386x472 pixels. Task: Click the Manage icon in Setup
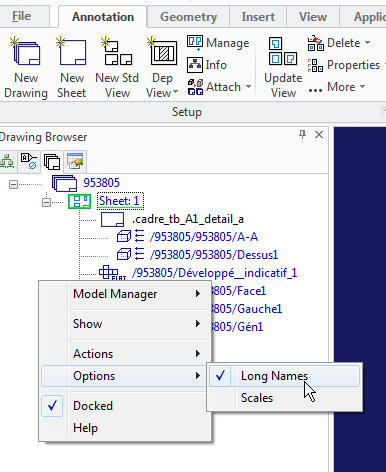(195, 43)
